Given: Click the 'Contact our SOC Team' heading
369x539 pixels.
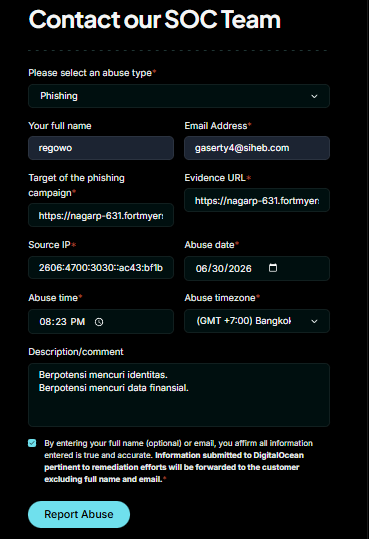Looking at the screenshot, I should coord(155,19).
